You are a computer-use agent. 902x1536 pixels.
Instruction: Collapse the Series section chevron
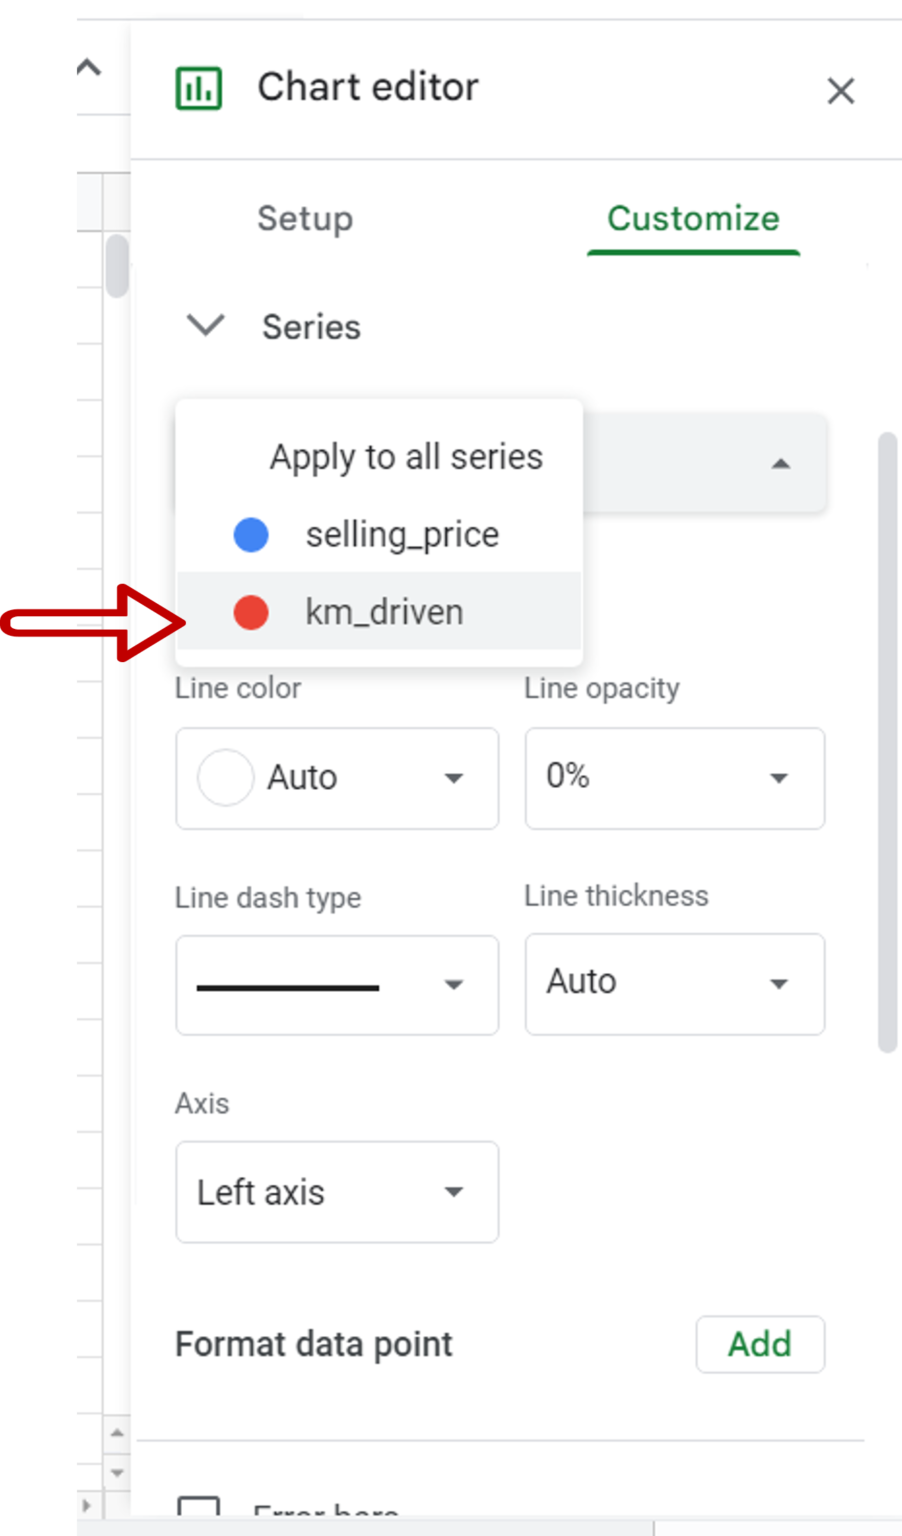coord(206,326)
